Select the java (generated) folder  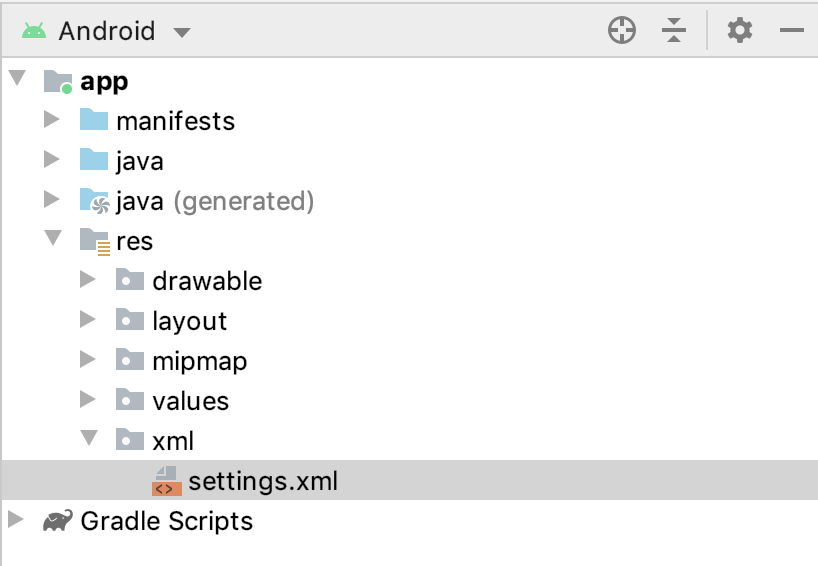[215, 201]
